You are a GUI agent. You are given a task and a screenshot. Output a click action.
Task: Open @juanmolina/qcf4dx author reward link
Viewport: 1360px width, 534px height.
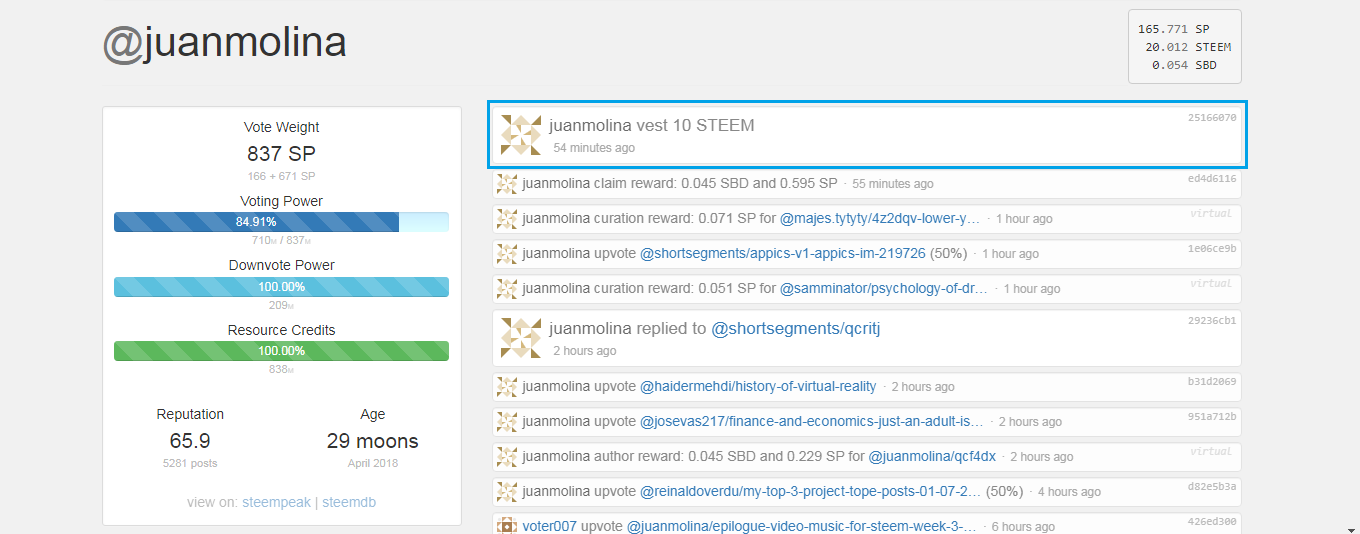932,456
